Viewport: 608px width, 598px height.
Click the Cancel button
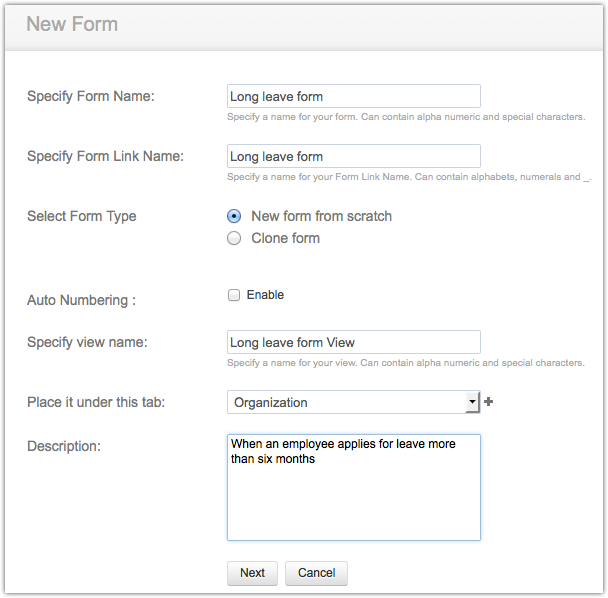[x=316, y=573]
